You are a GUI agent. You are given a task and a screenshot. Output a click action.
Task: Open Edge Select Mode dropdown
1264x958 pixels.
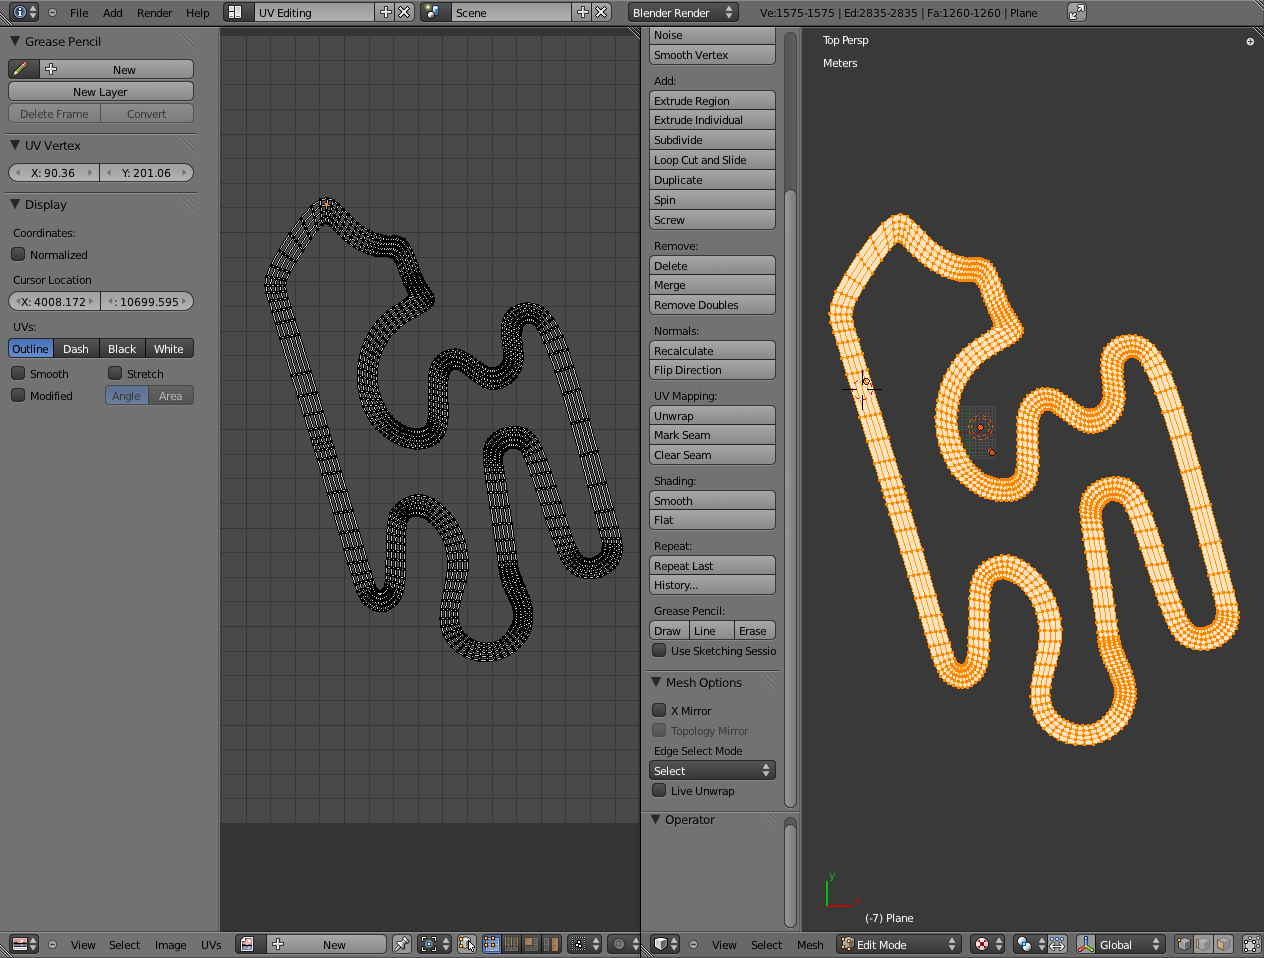pos(712,770)
